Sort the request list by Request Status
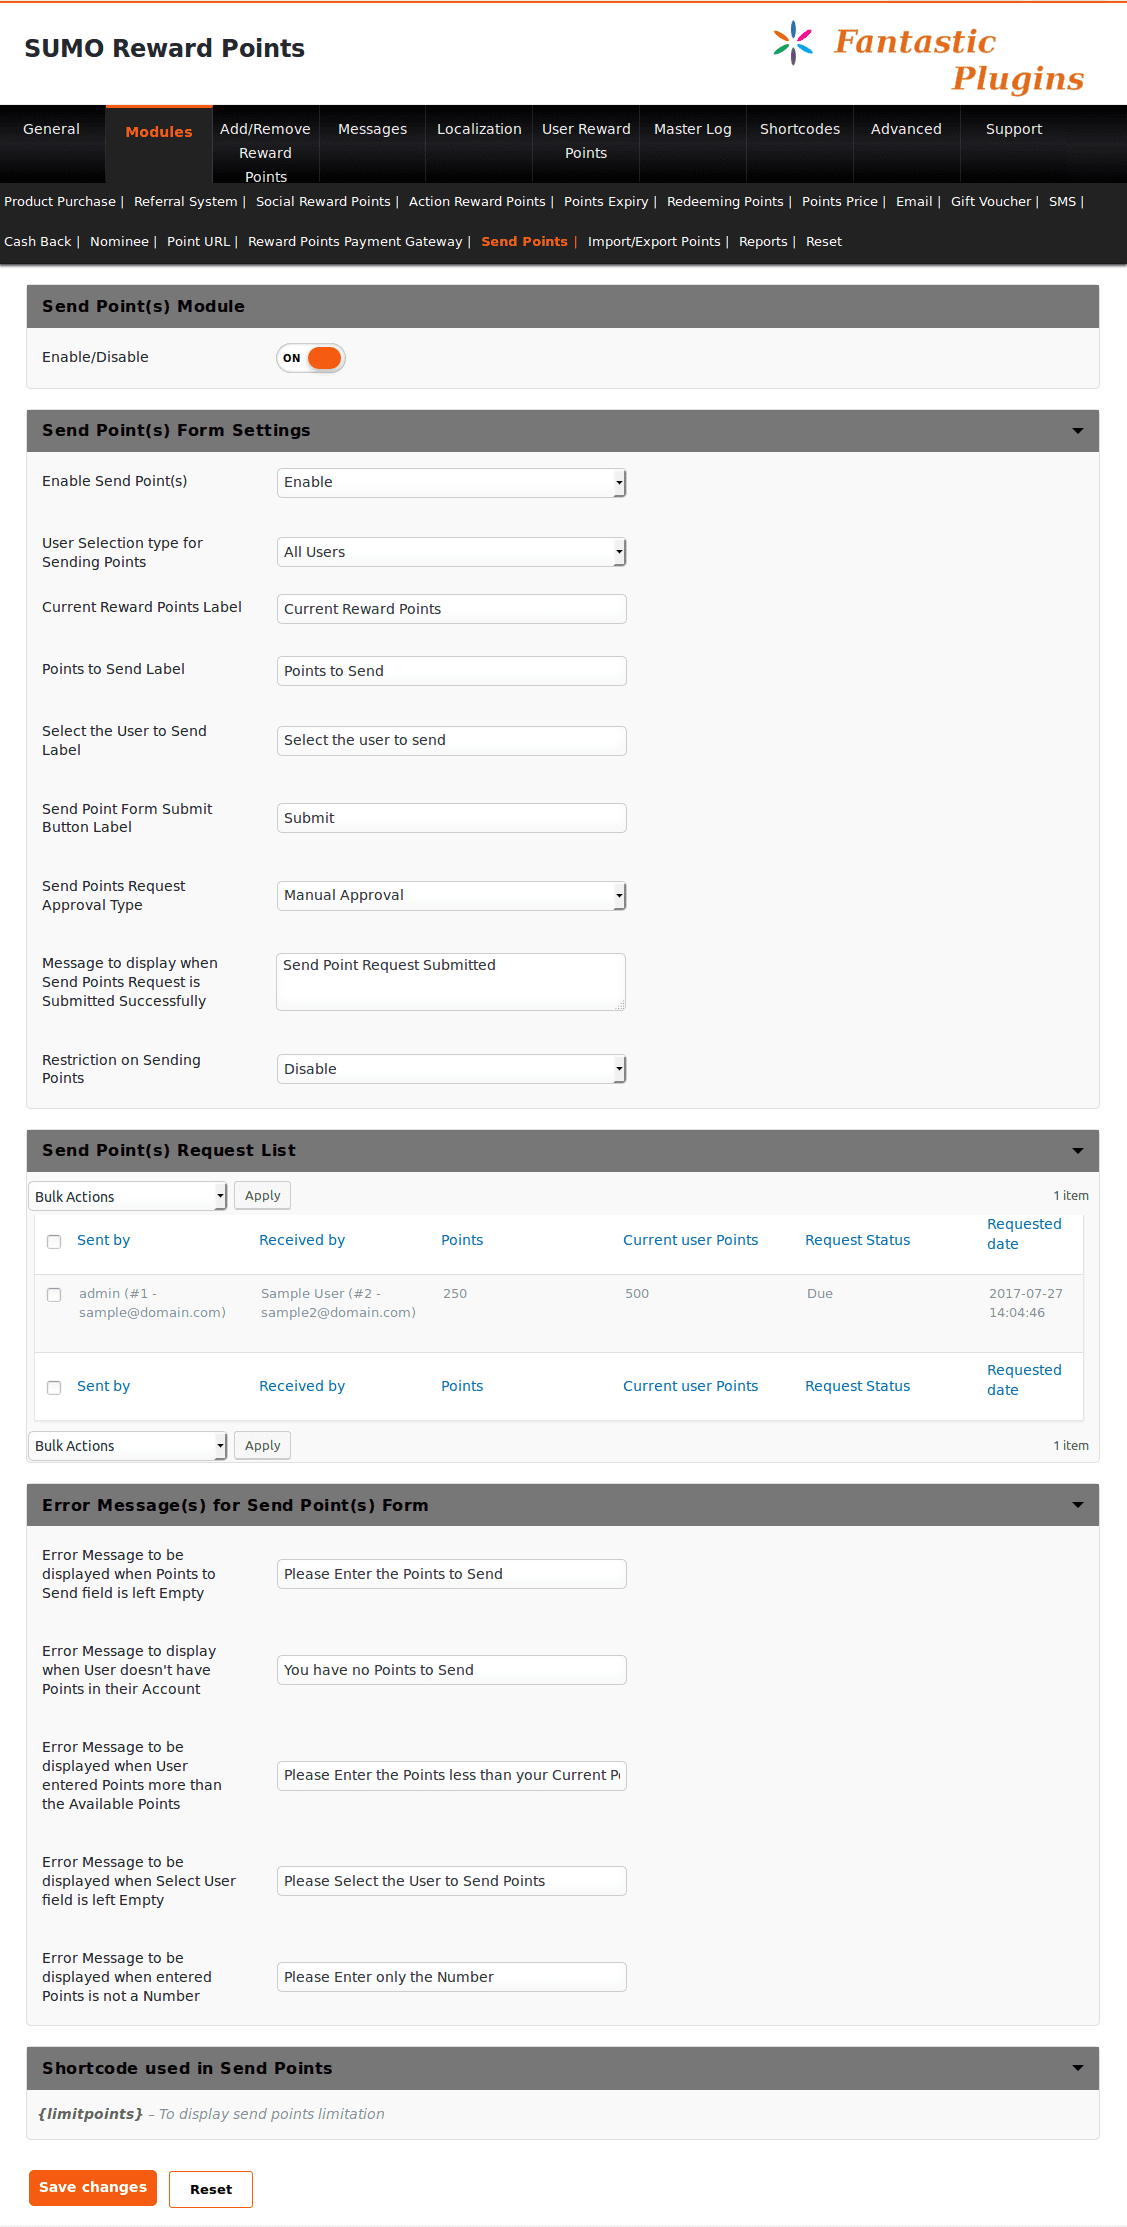The image size is (1127, 2227). pyautogui.click(x=857, y=1240)
